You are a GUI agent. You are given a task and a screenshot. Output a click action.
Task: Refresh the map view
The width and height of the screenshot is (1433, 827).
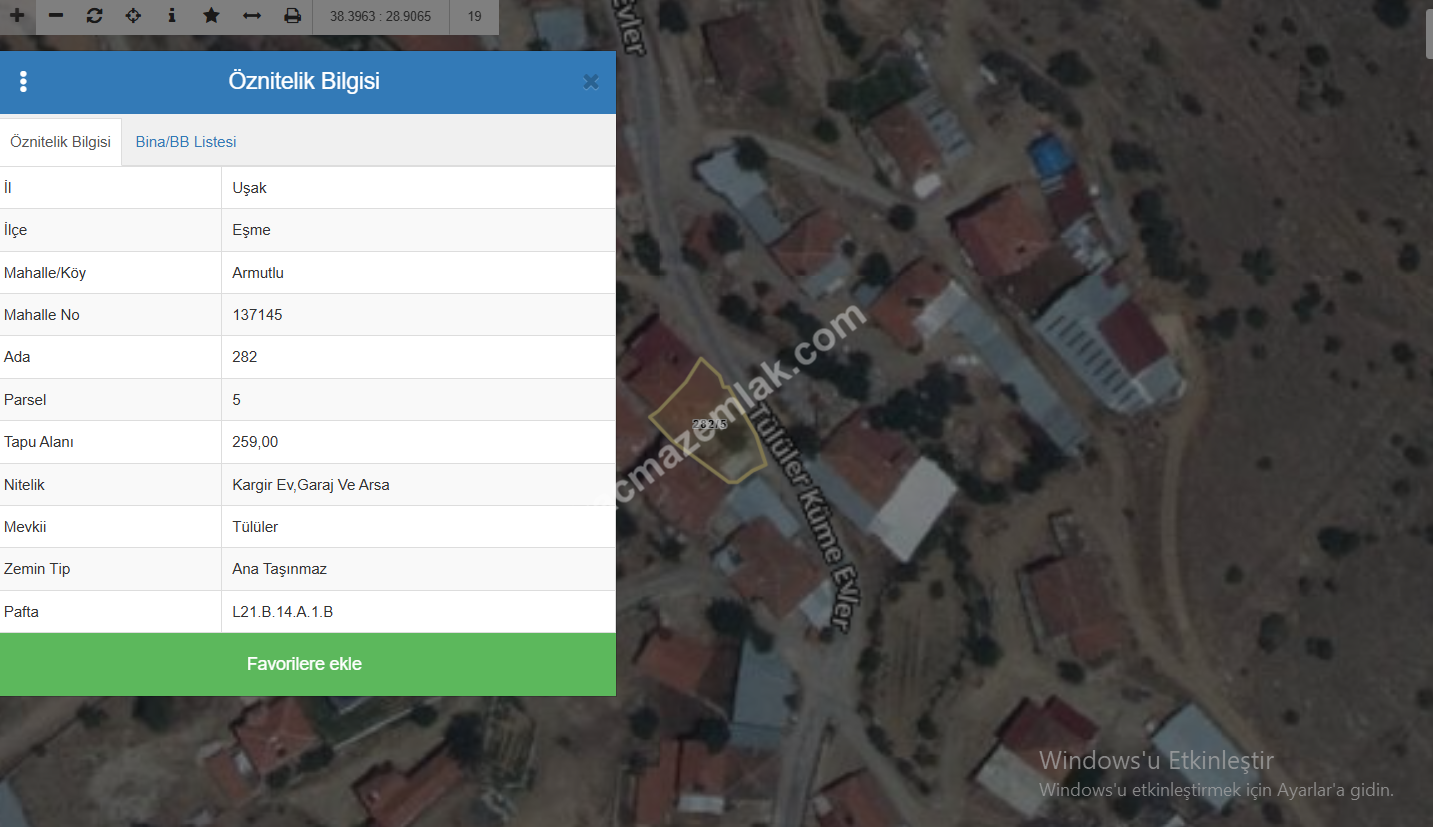tap(95, 16)
